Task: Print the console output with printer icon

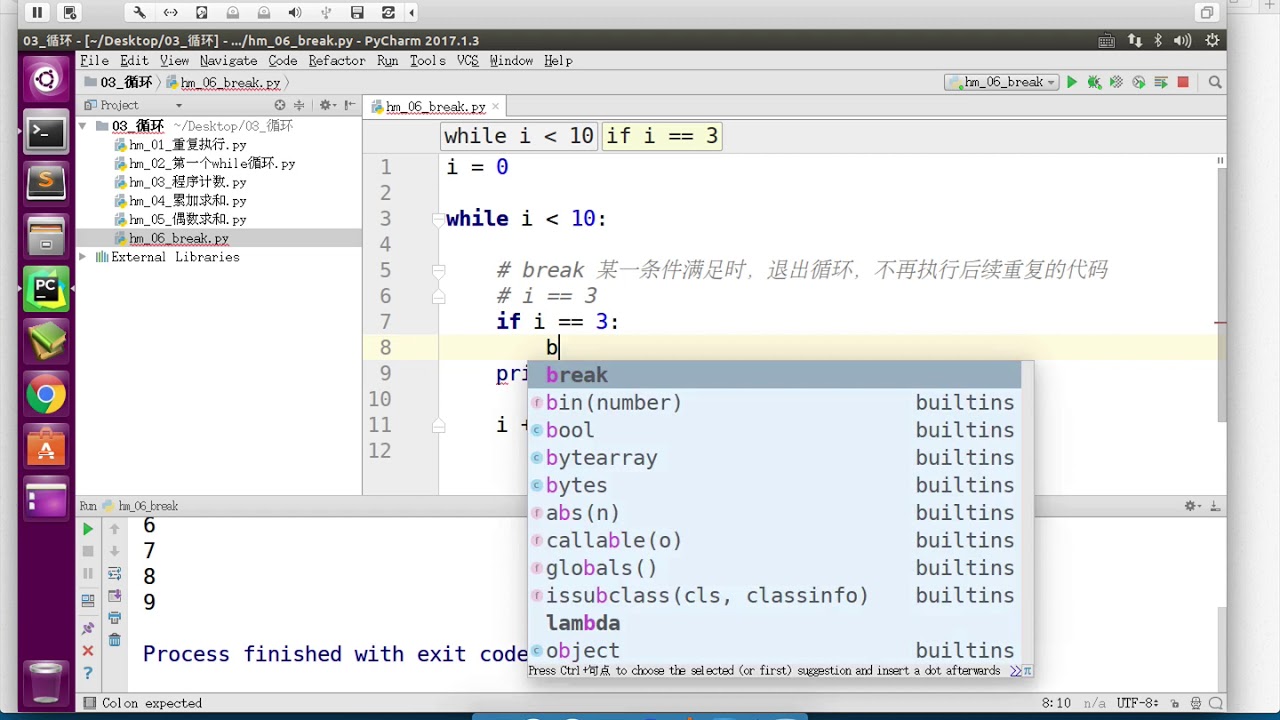Action: [x=114, y=618]
